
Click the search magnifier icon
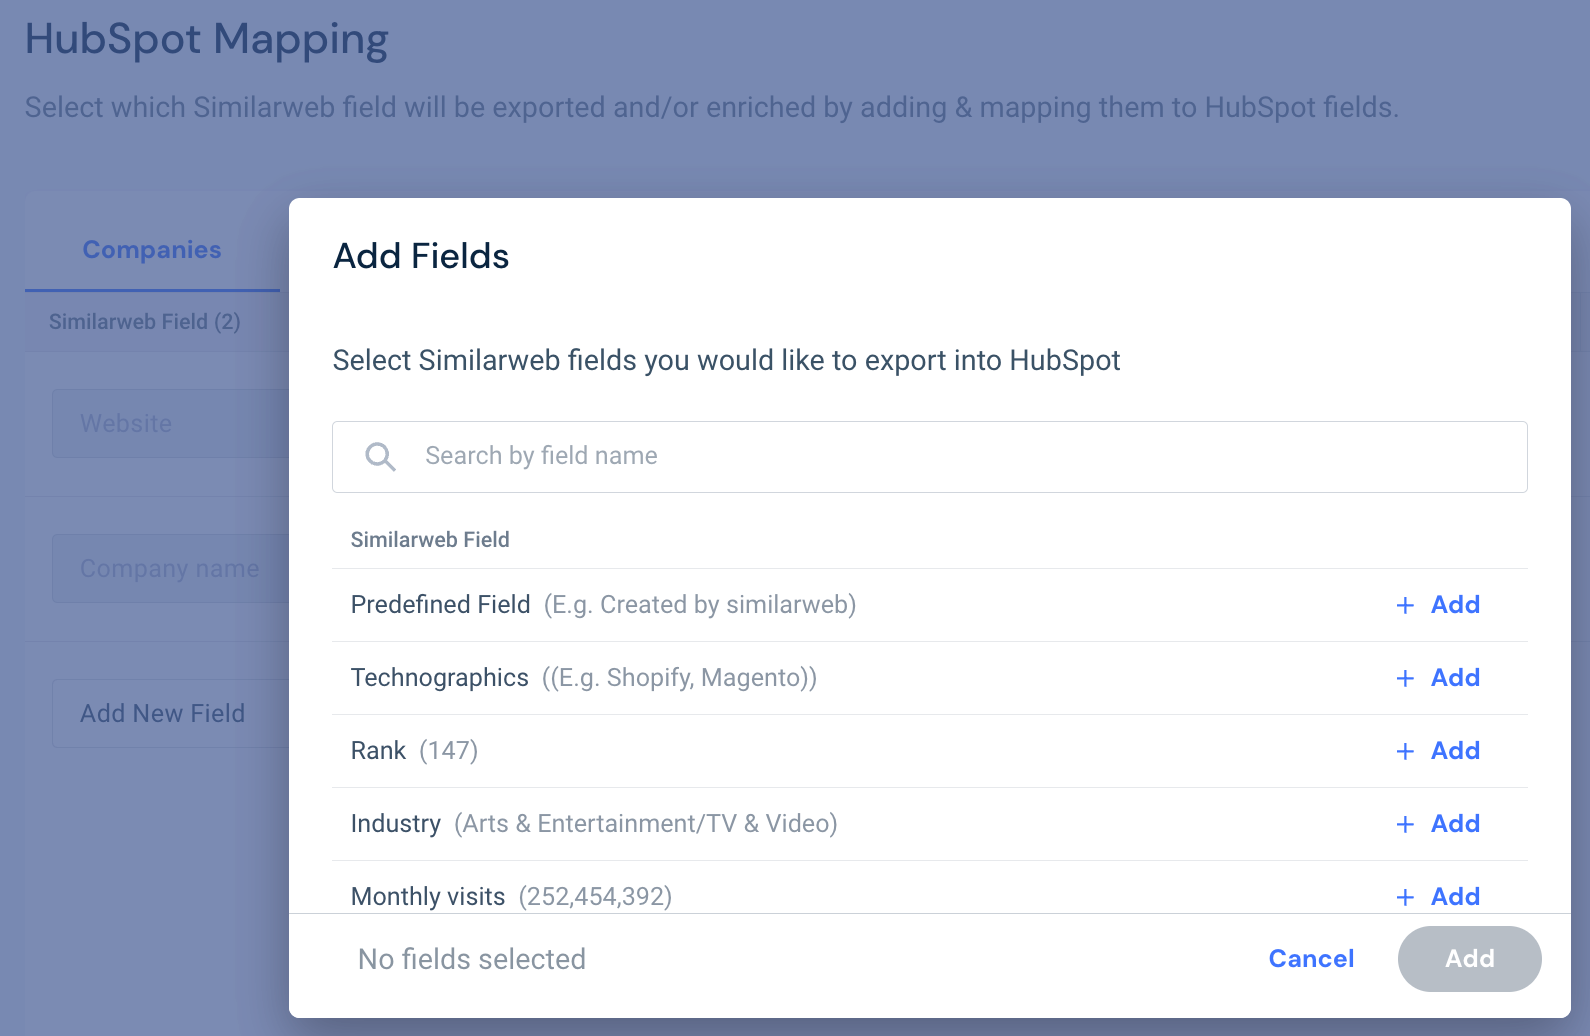click(x=380, y=457)
